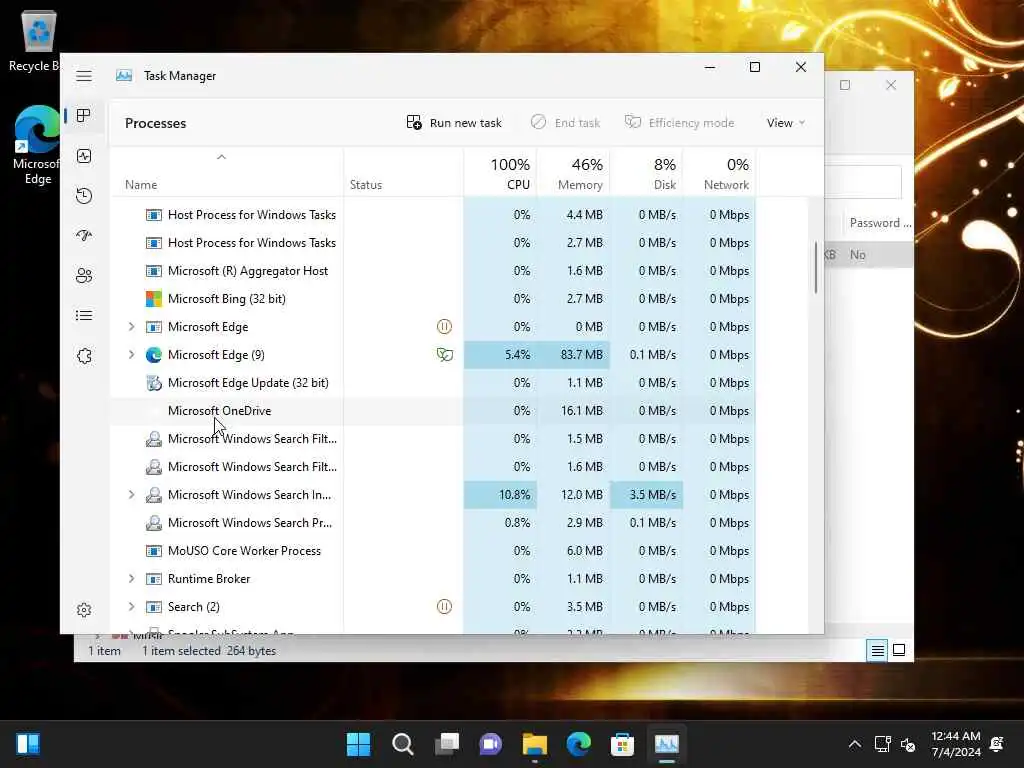Show hidden system tray icons chevron
The height and width of the screenshot is (768, 1024).
click(854, 744)
